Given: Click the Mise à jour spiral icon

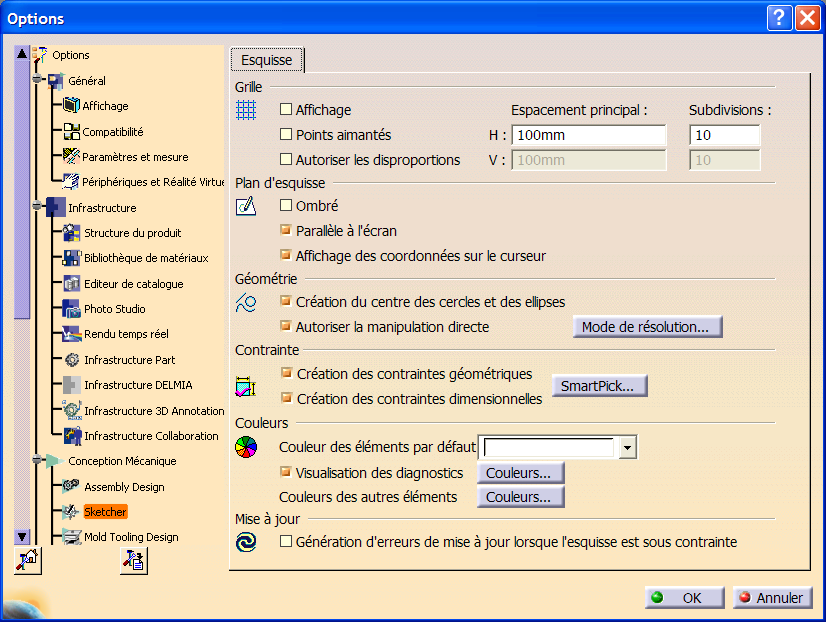Looking at the screenshot, I should (x=245, y=542).
